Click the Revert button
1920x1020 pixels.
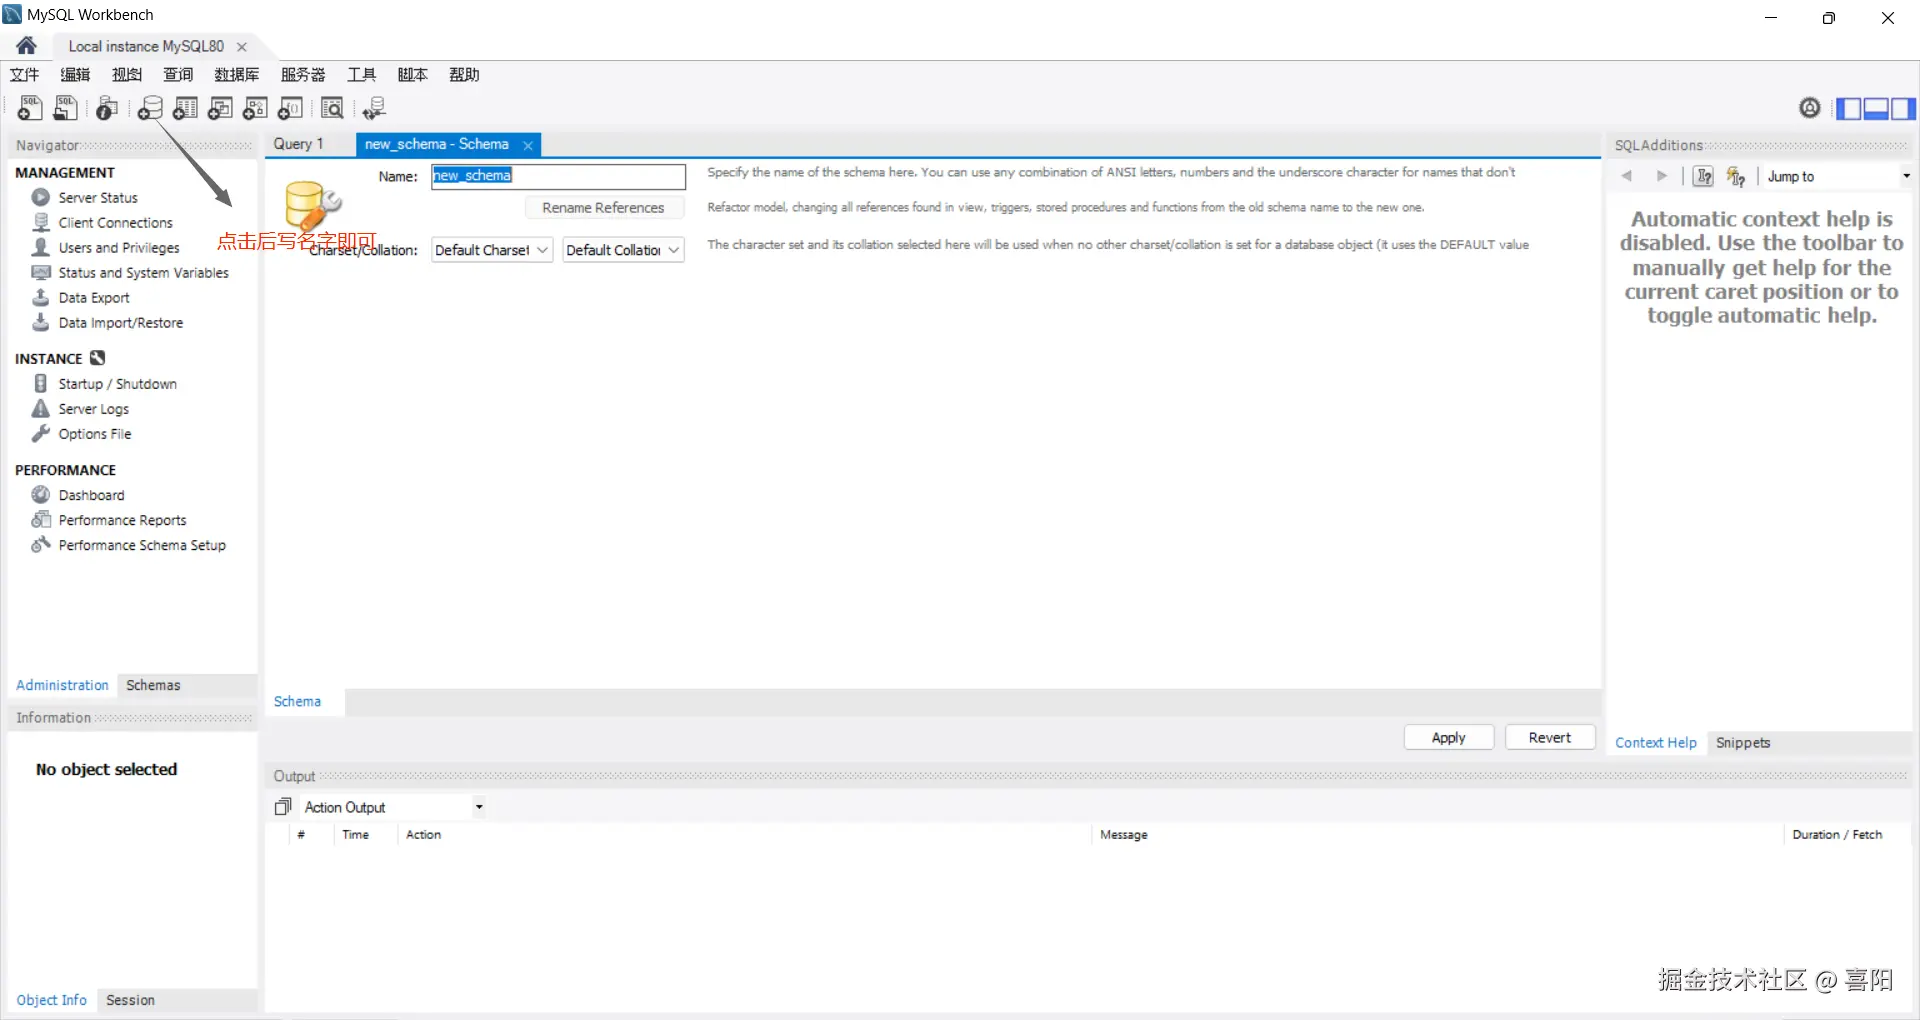(x=1550, y=737)
